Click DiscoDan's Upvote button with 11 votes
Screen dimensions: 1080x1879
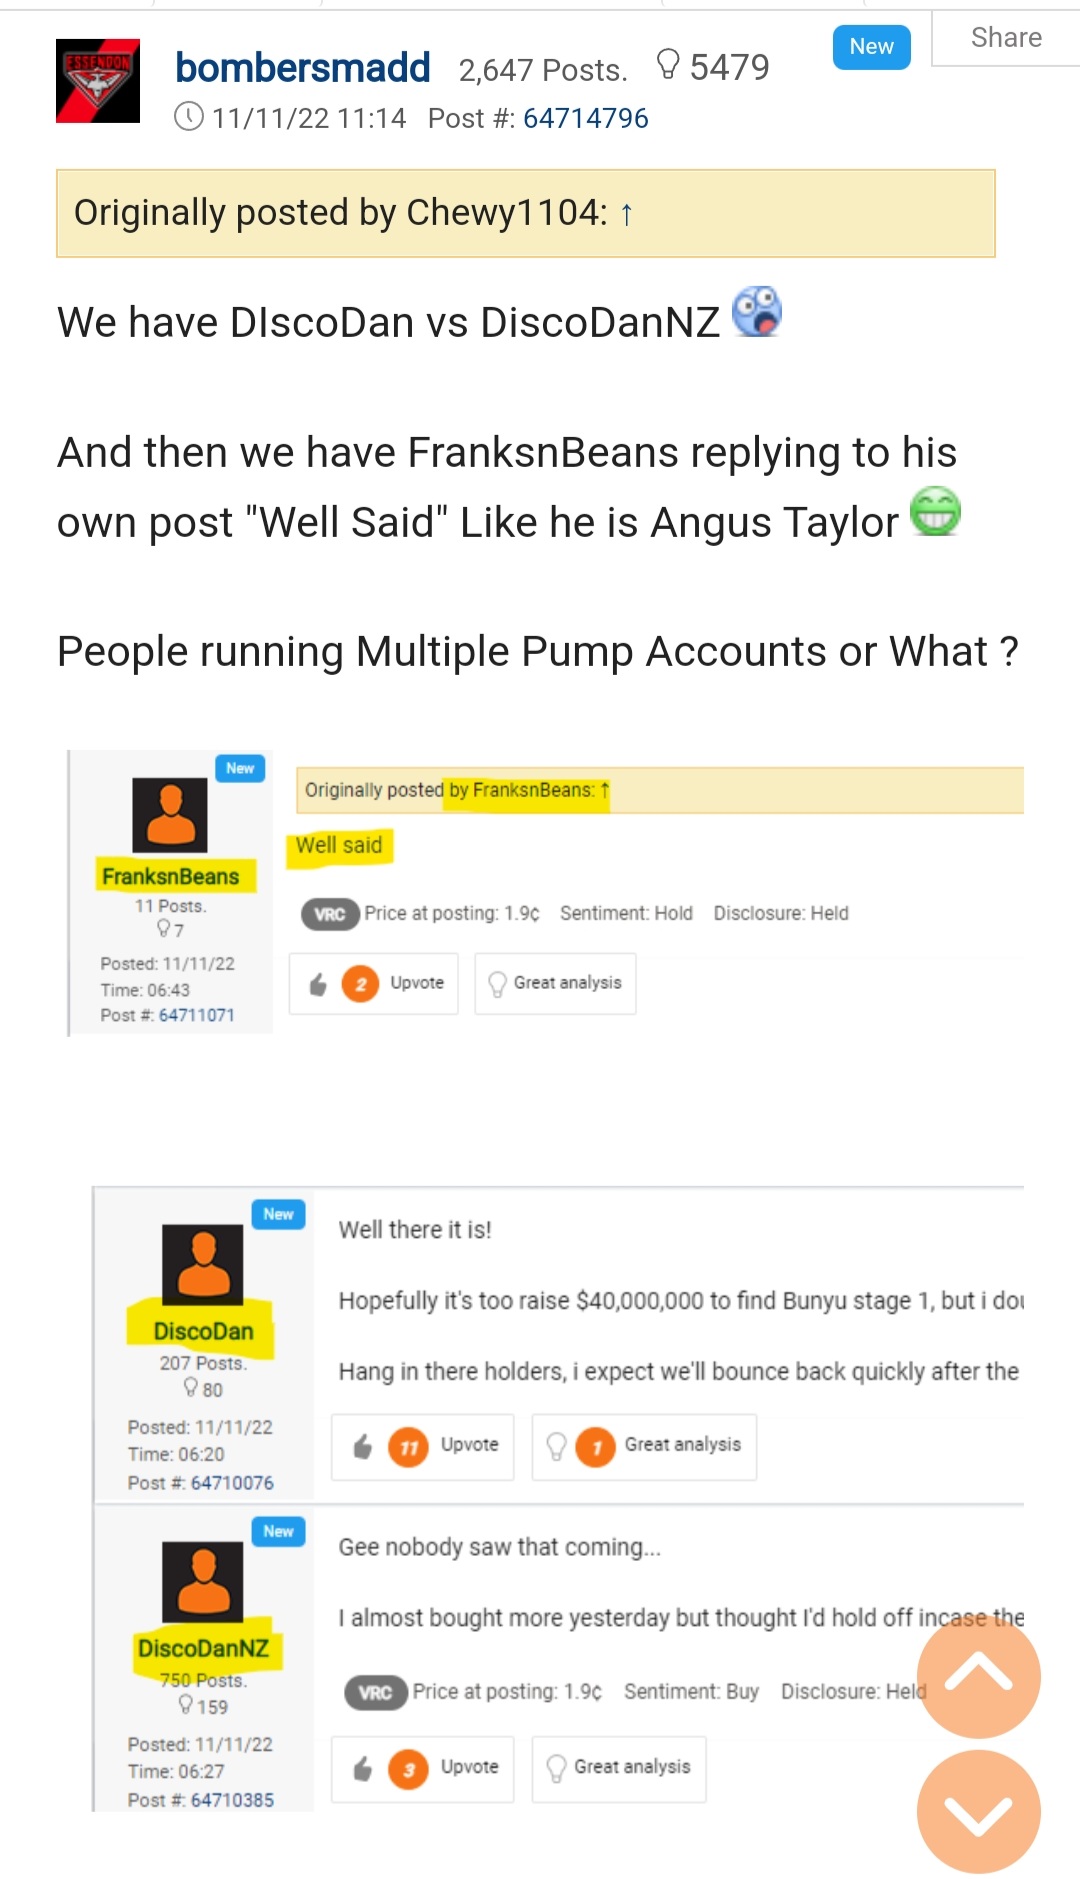[423, 1446]
